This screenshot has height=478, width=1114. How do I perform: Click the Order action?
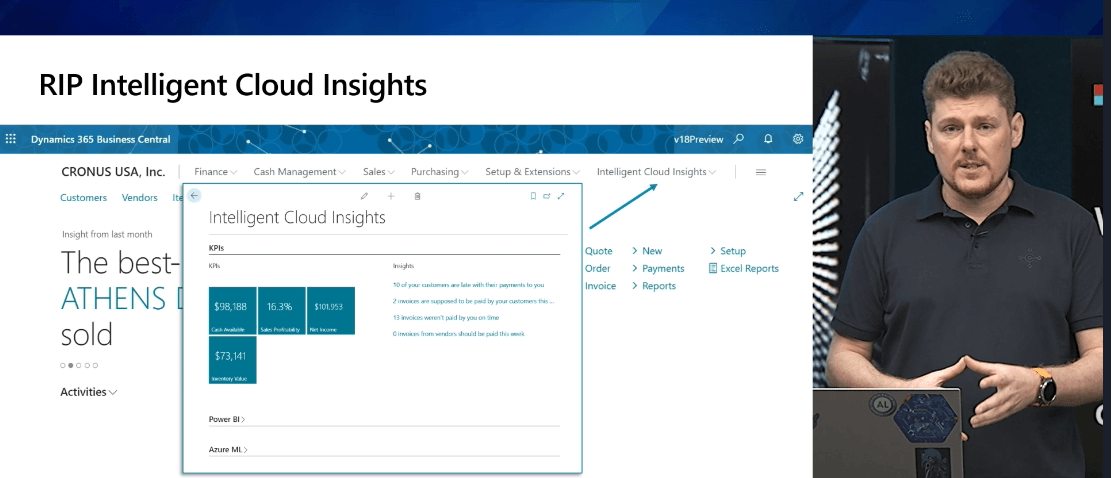(597, 268)
